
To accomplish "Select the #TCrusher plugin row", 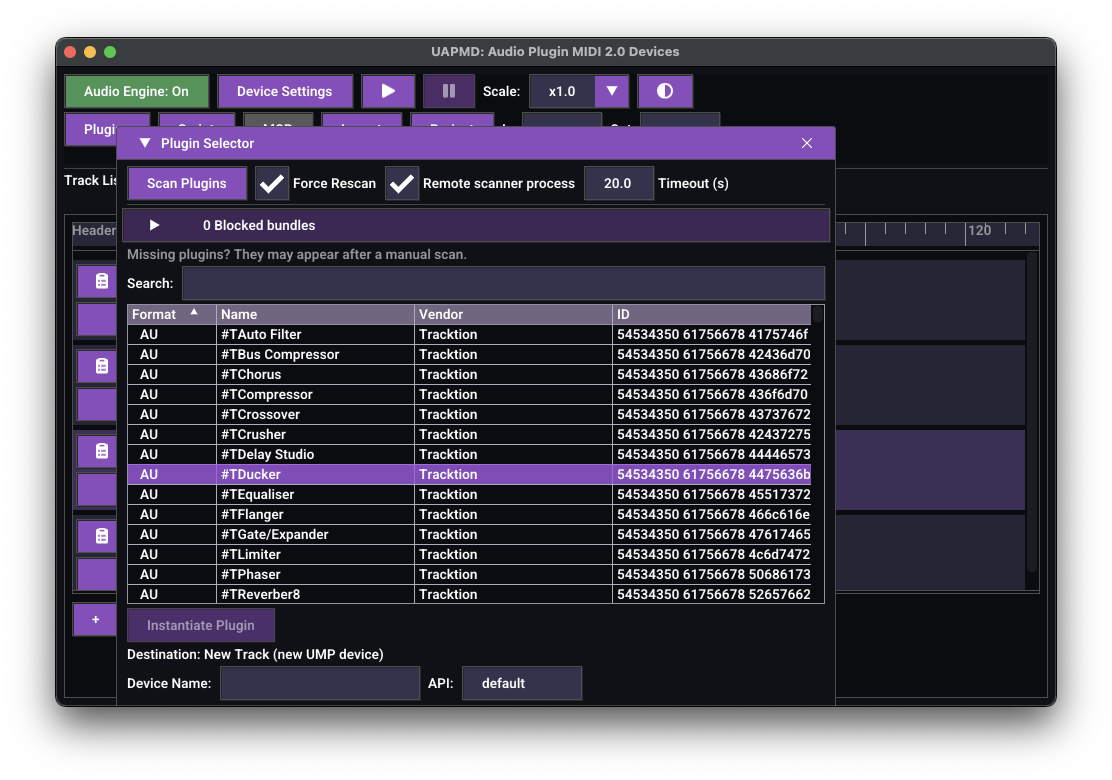I will point(469,434).
